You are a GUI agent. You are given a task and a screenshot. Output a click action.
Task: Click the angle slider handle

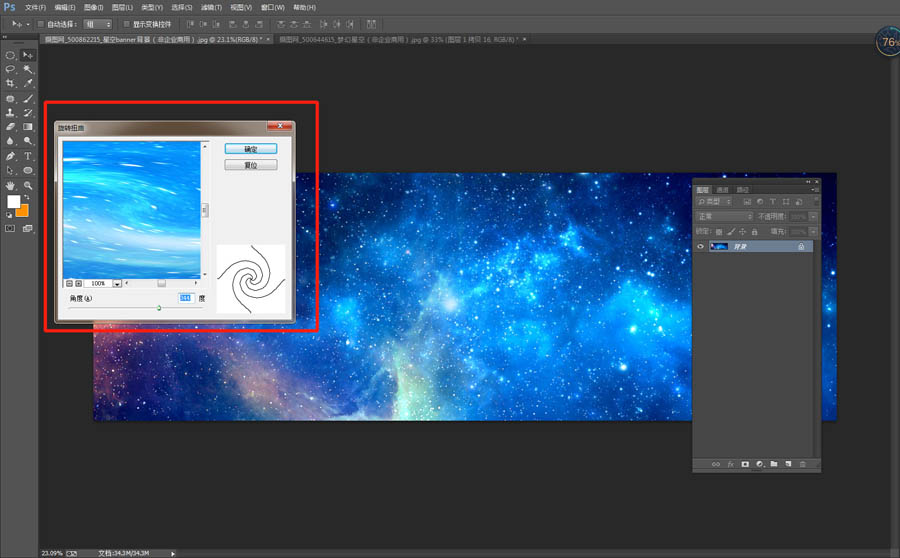[x=159, y=308]
